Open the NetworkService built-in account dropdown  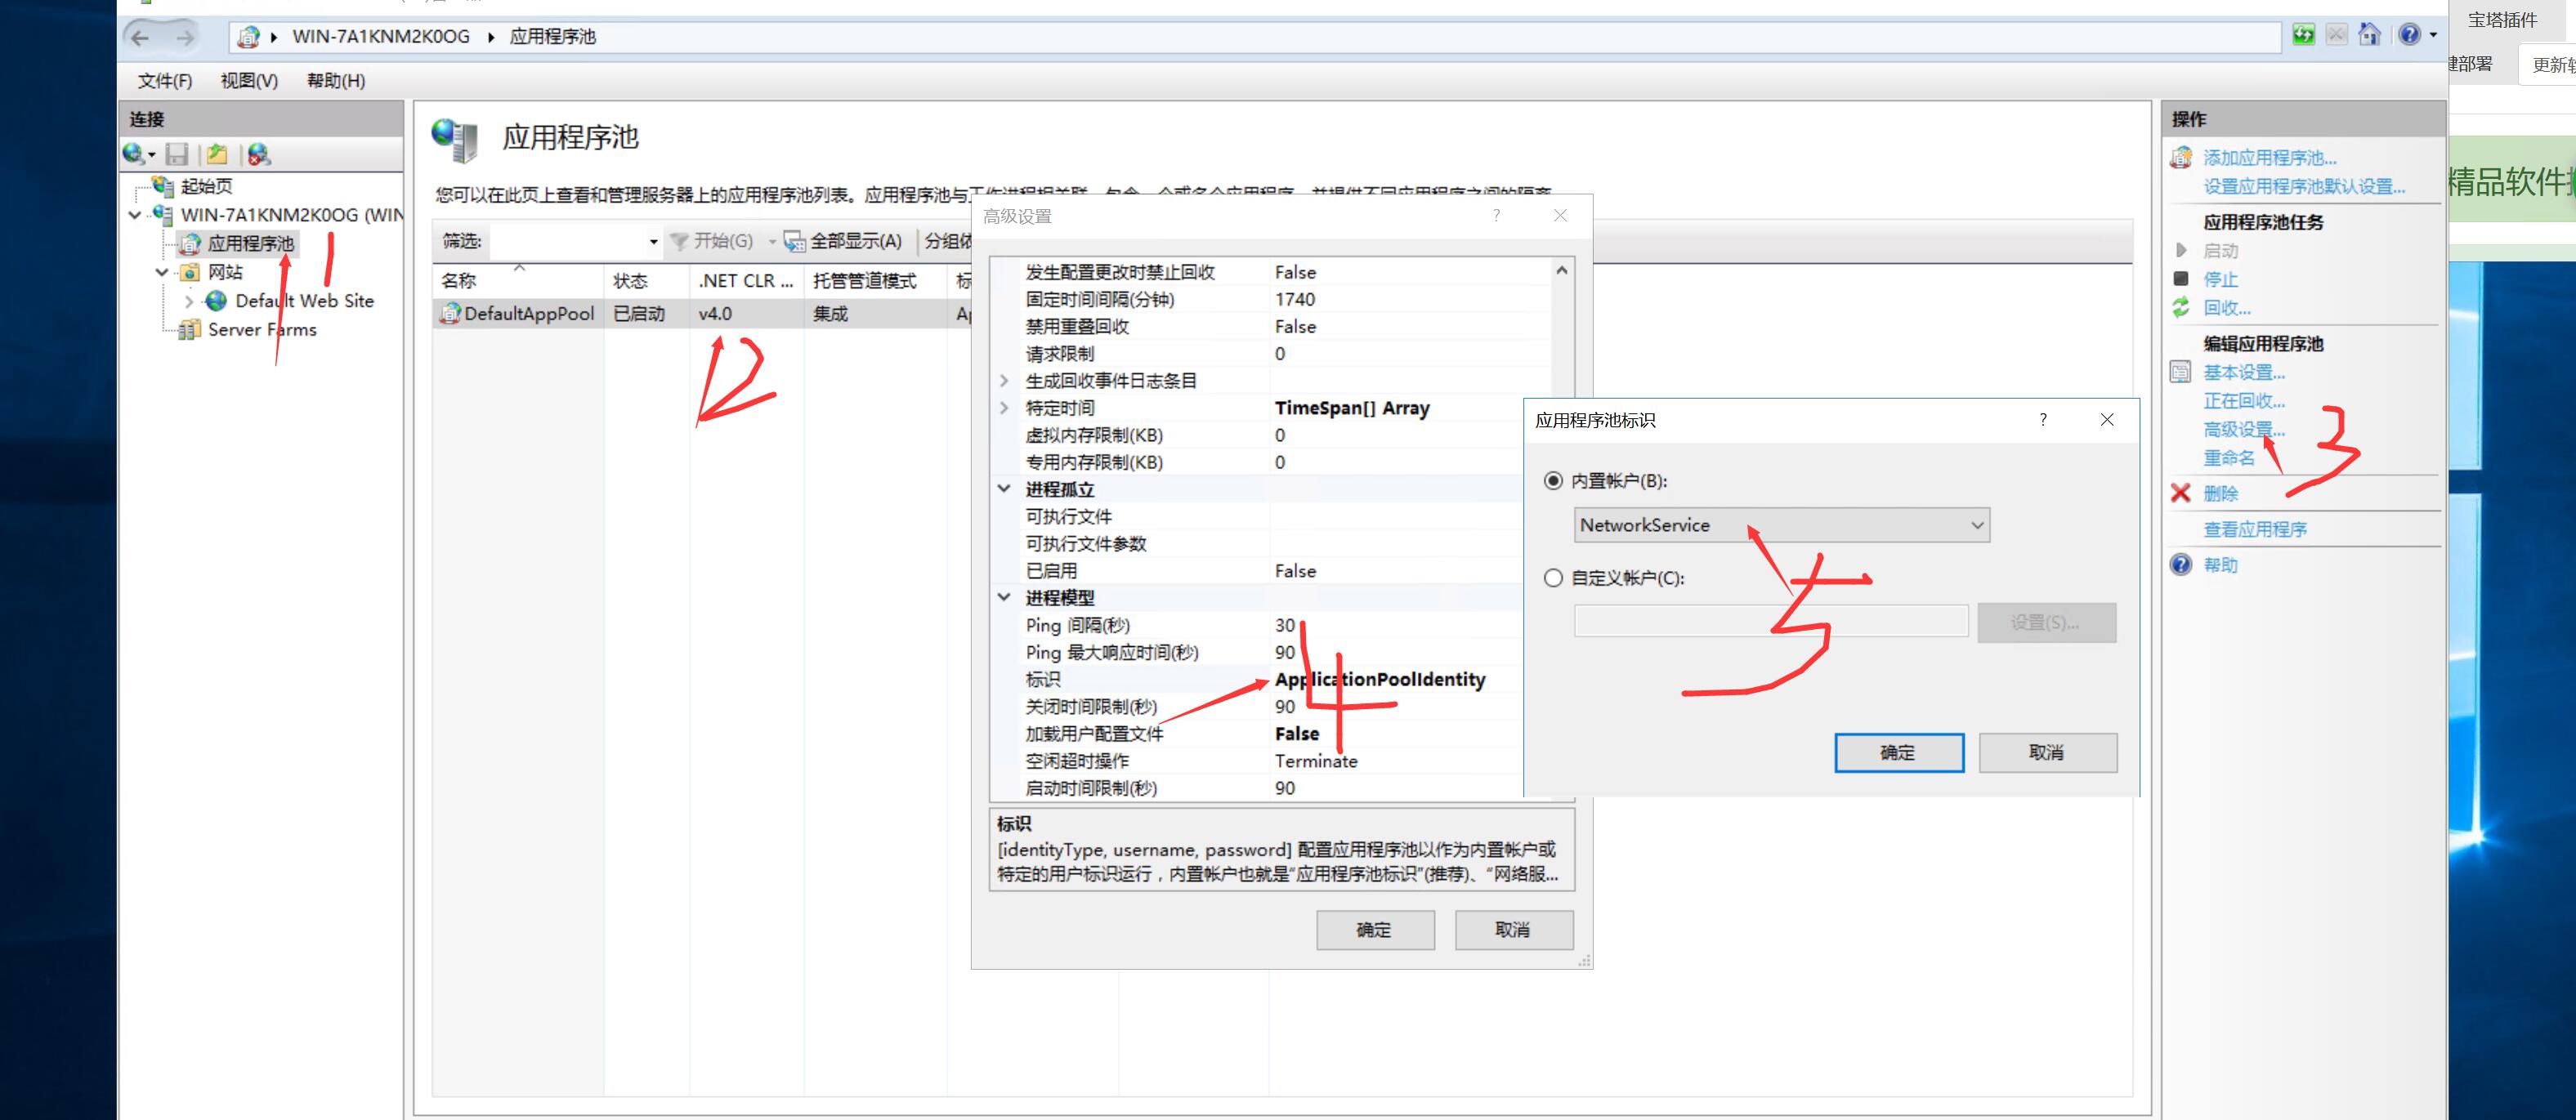1781,525
